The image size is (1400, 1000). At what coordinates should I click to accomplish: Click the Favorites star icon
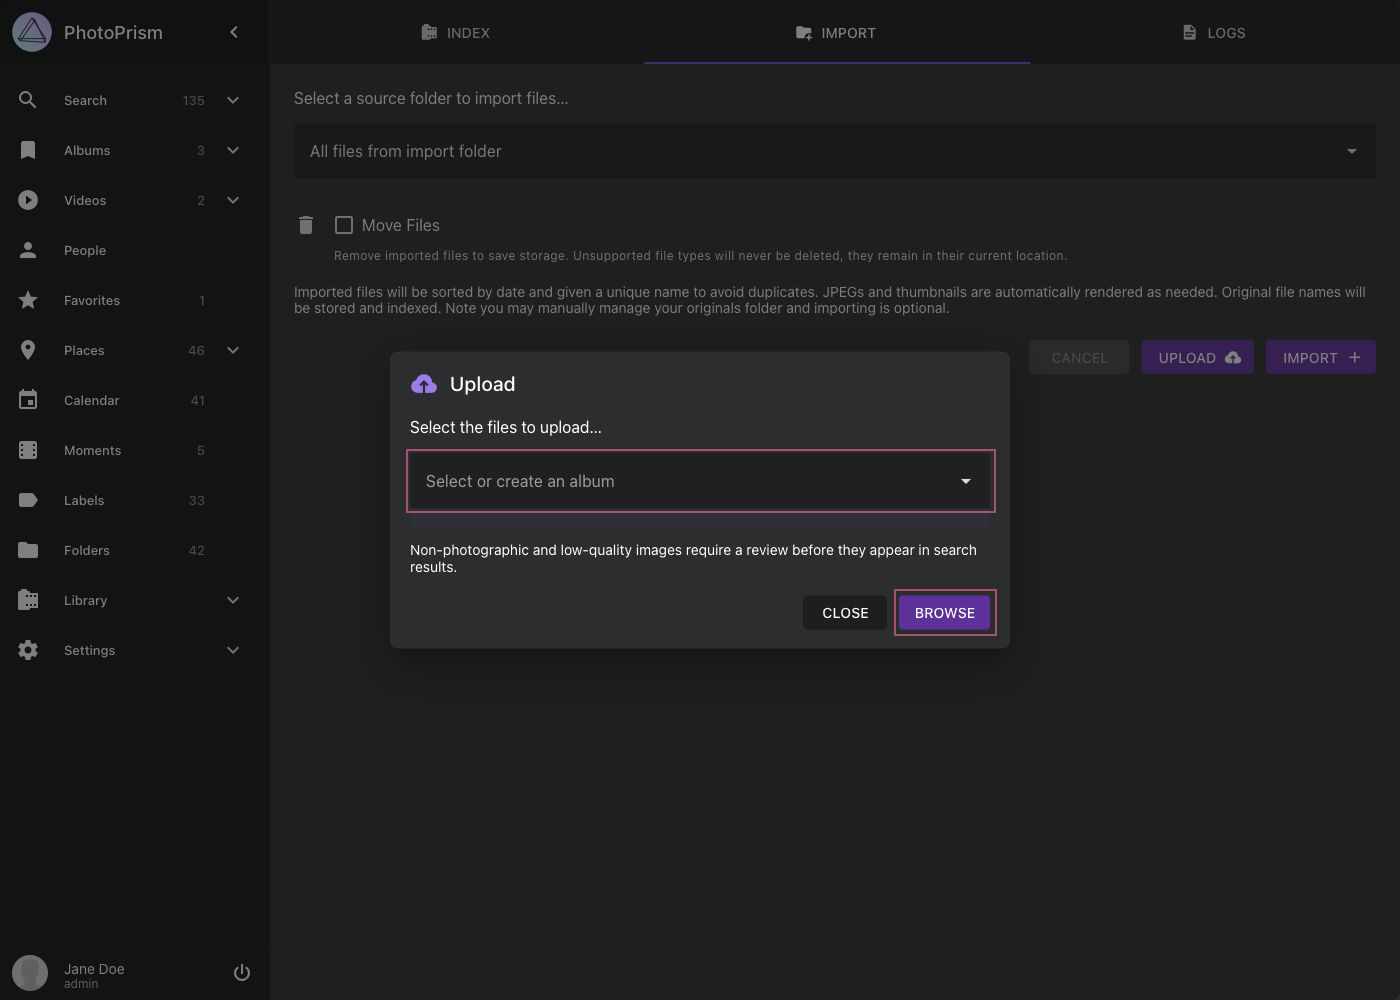(28, 300)
